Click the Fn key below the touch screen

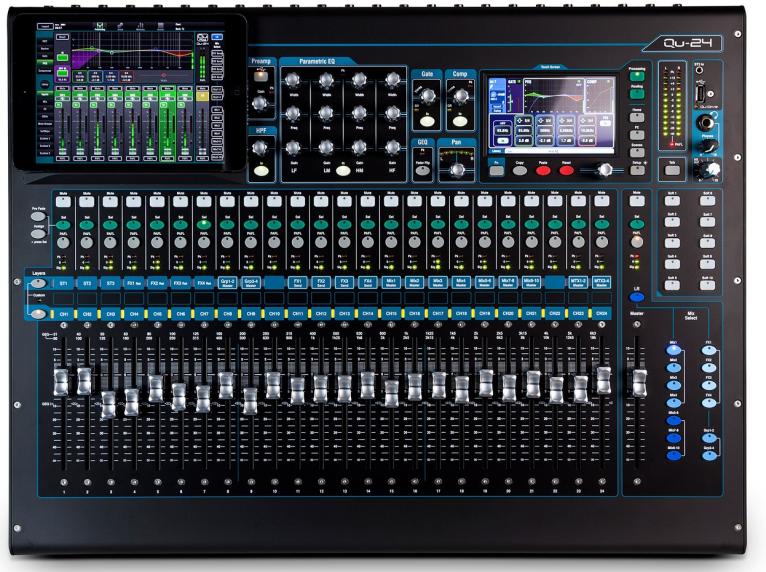[x=497, y=170]
